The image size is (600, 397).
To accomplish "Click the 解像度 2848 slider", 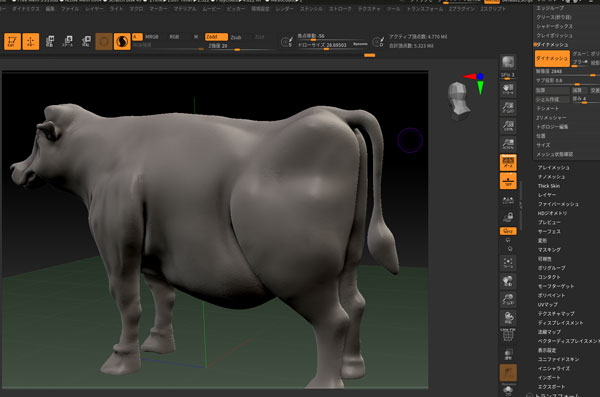I will point(567,72).
